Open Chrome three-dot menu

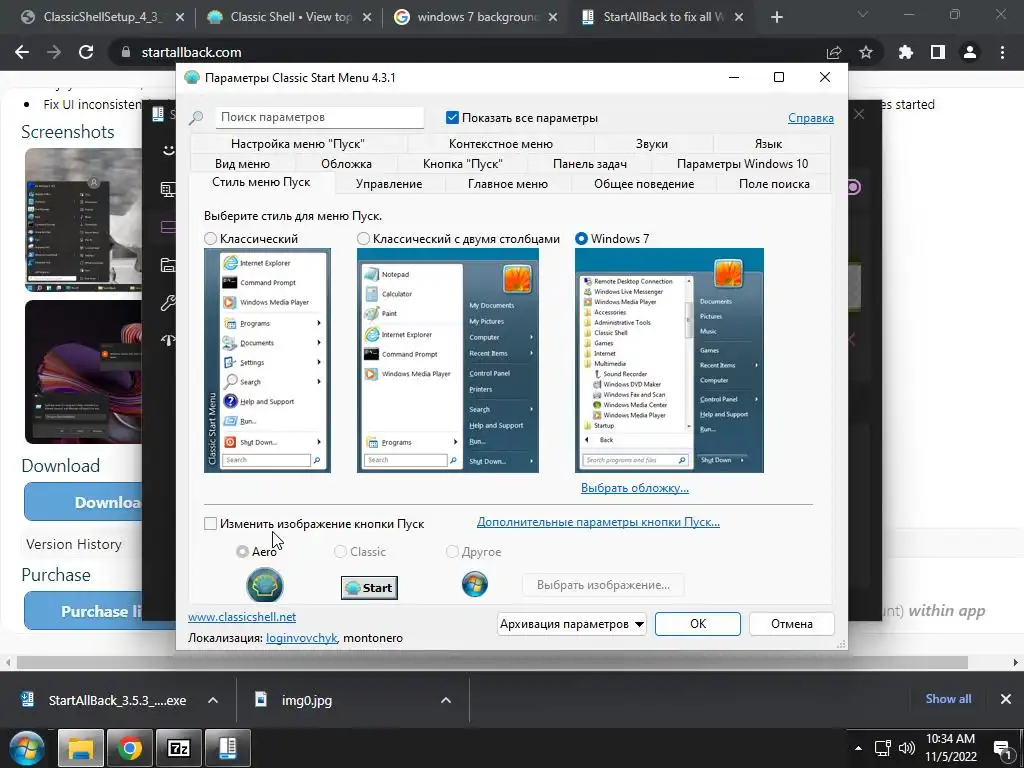[x=1002, y=52]
